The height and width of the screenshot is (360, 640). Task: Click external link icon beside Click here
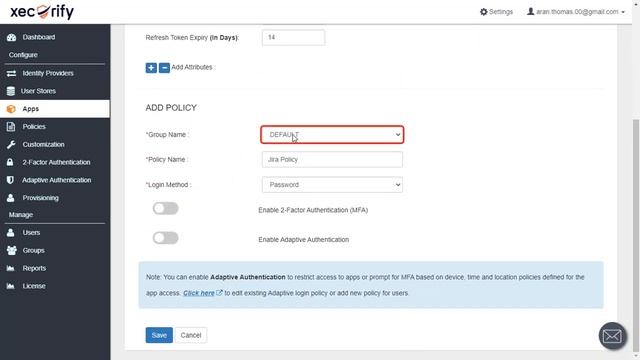(219, 293)
